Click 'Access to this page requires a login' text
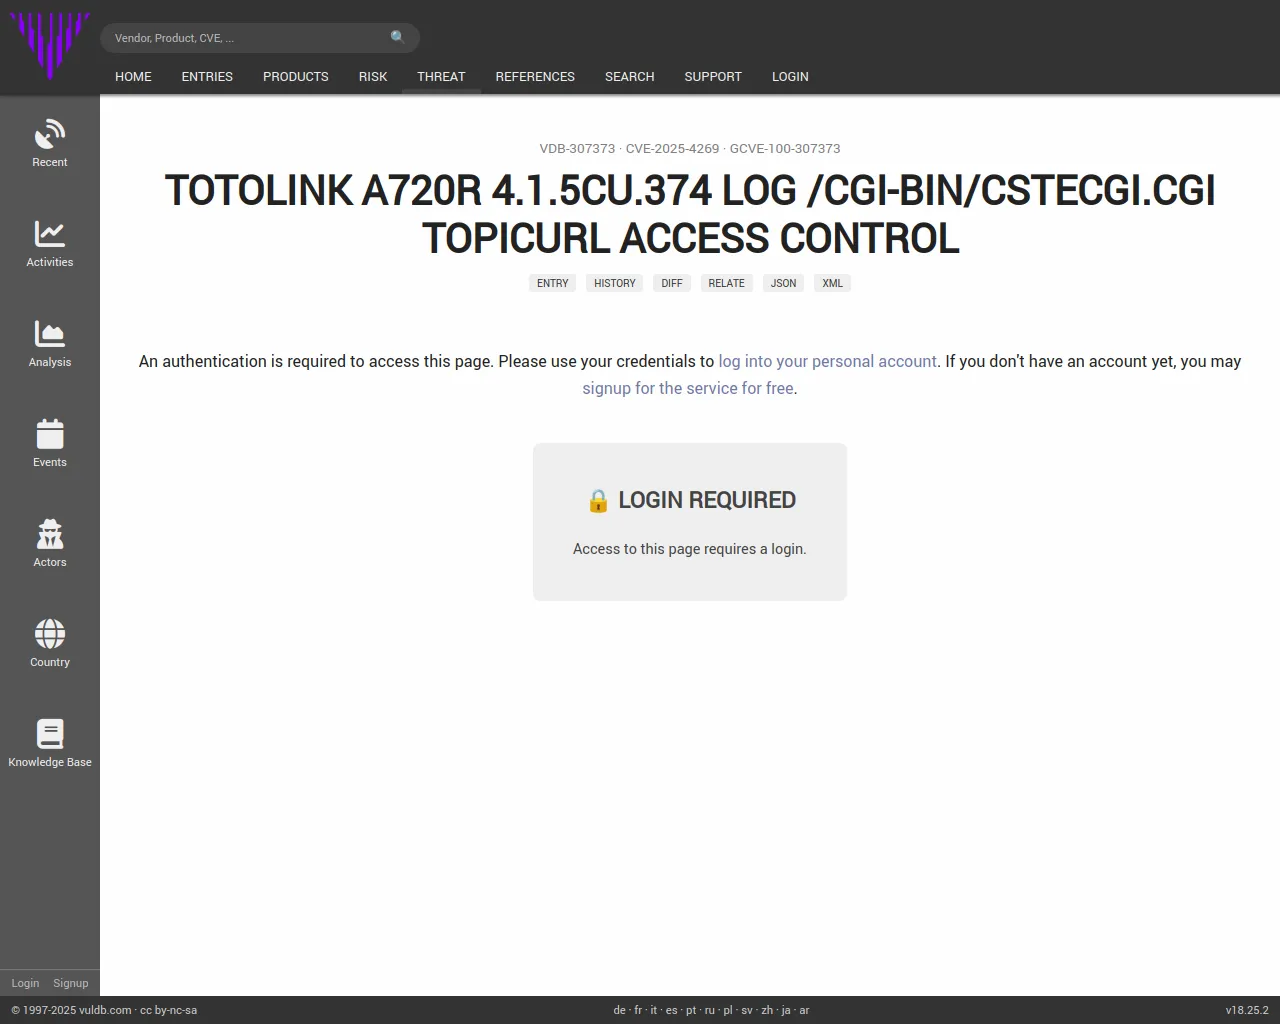1280x1024 pixels. [690, 549]
